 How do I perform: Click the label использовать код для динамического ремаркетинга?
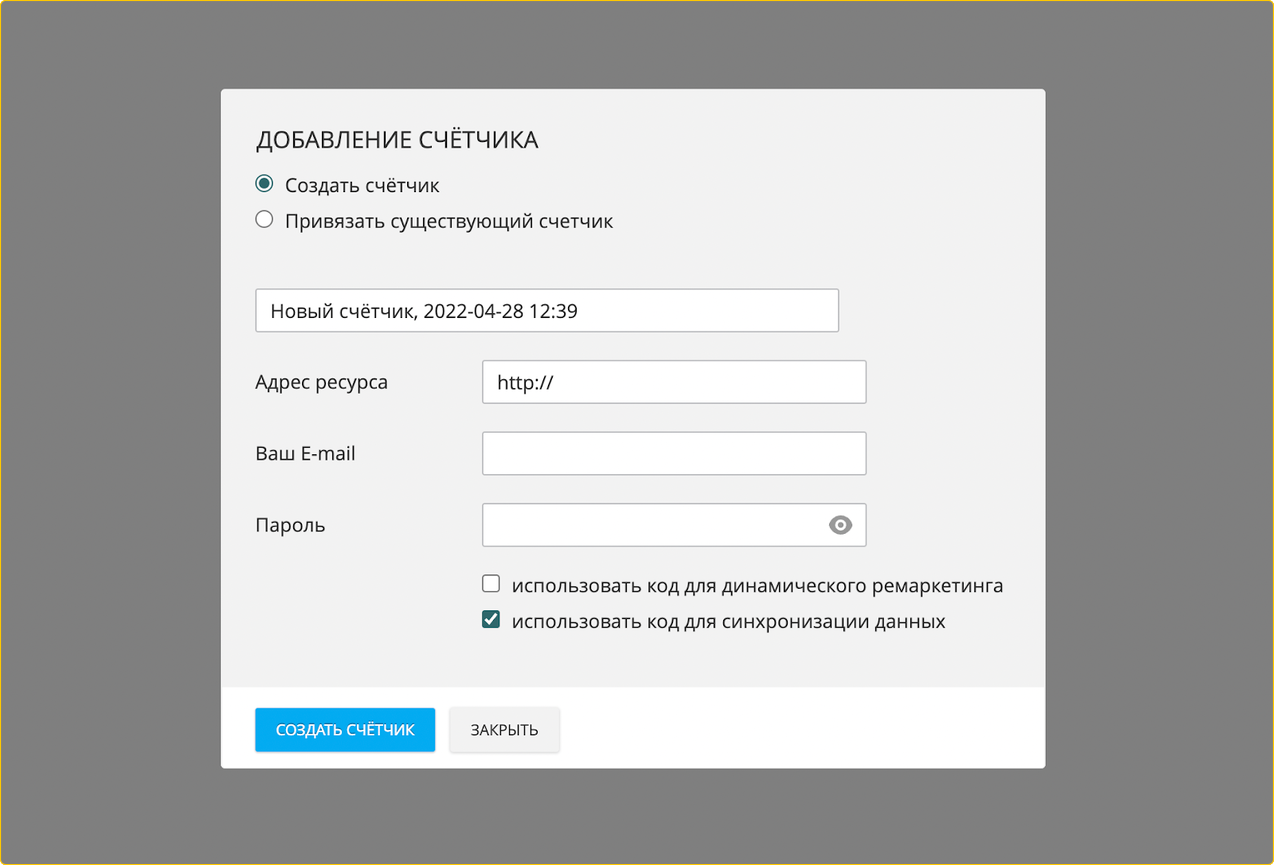pyautogui.click(x=757, y=585)
